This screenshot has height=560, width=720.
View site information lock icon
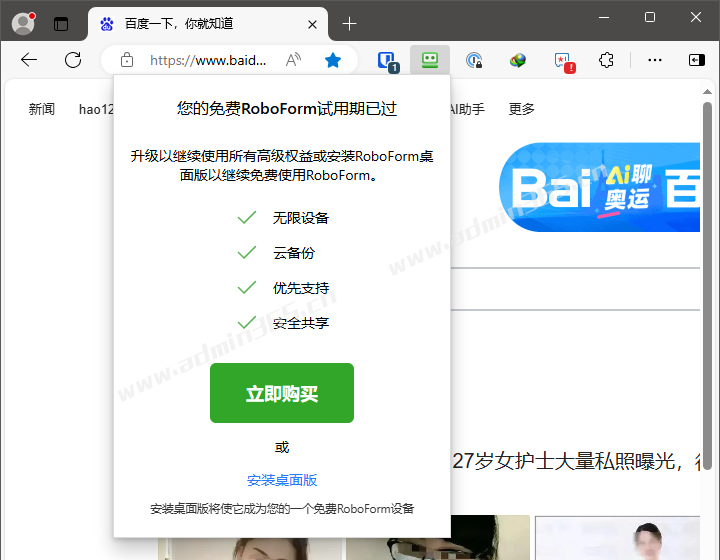pyautogui.click(x=127, y=60)
